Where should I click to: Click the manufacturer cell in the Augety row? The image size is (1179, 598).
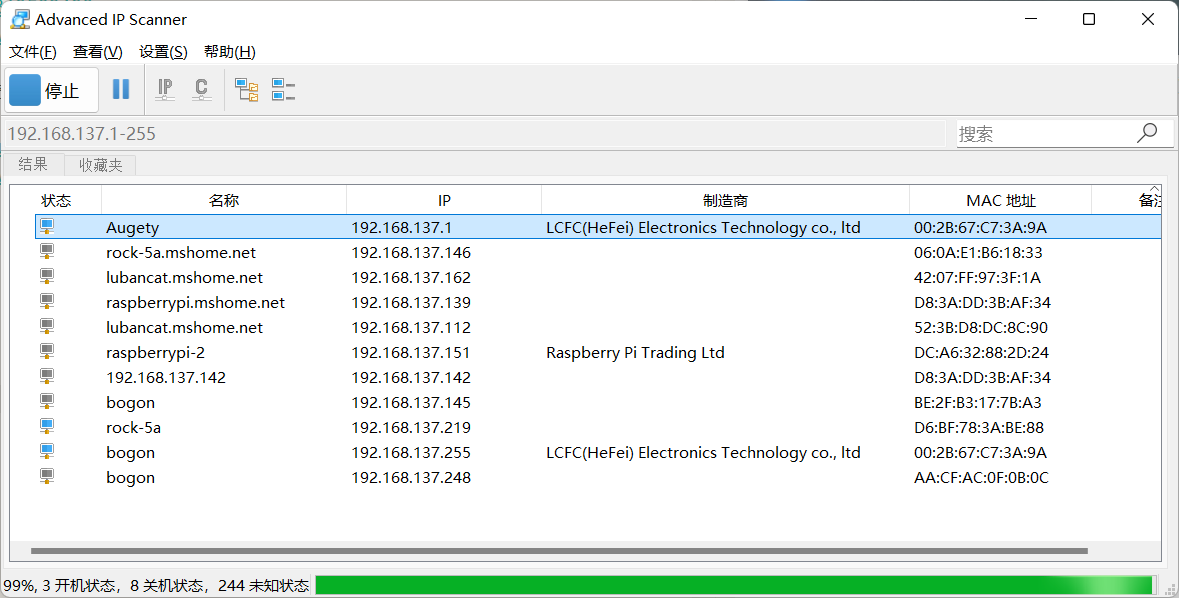pos(703,227)
